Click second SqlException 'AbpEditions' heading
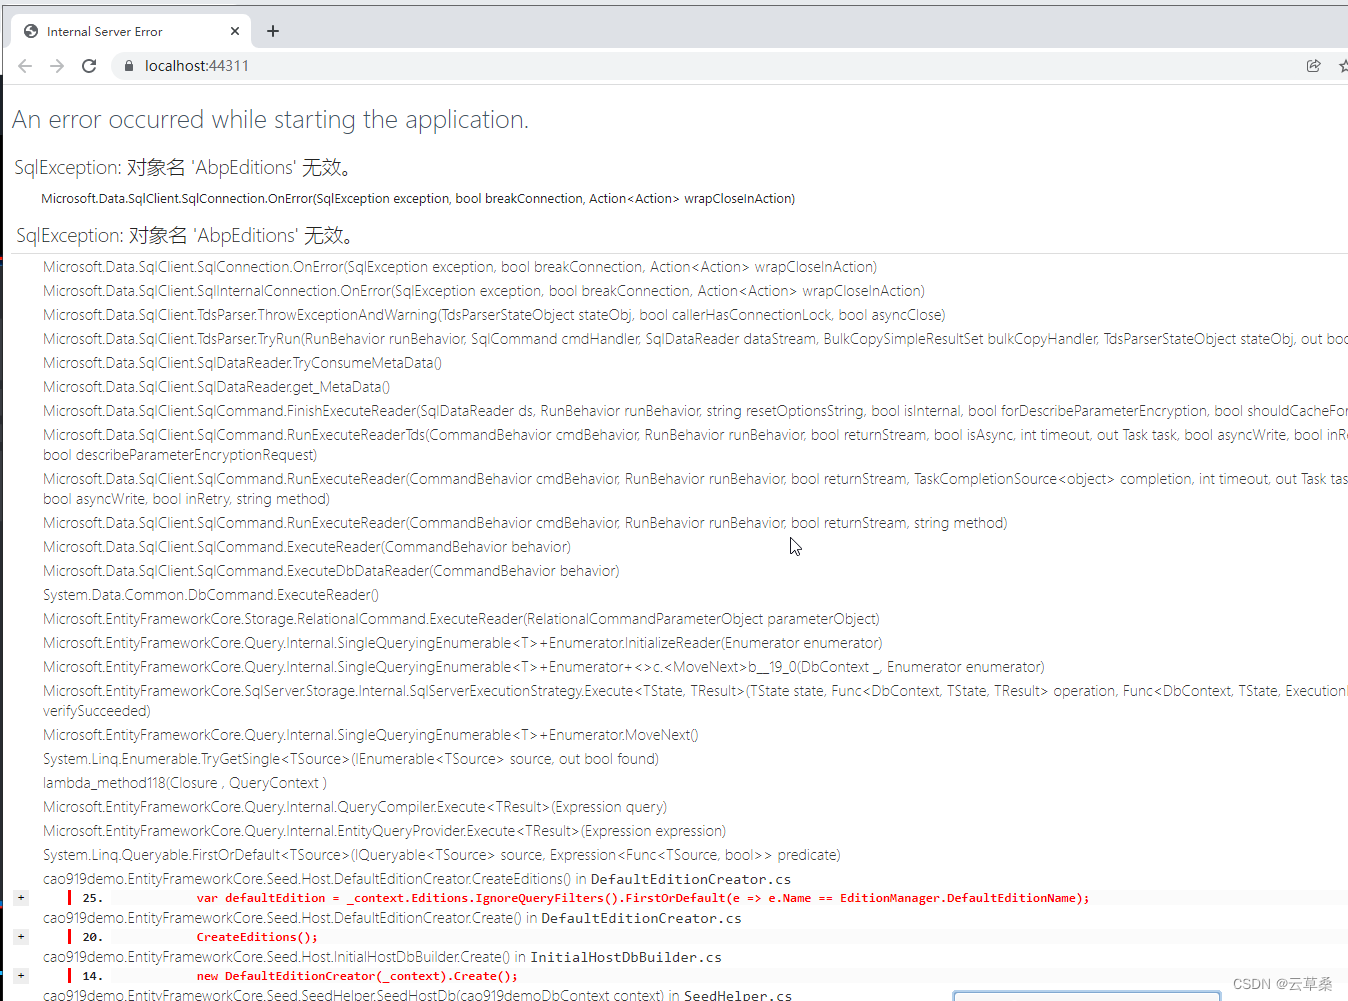 (185, 236)
